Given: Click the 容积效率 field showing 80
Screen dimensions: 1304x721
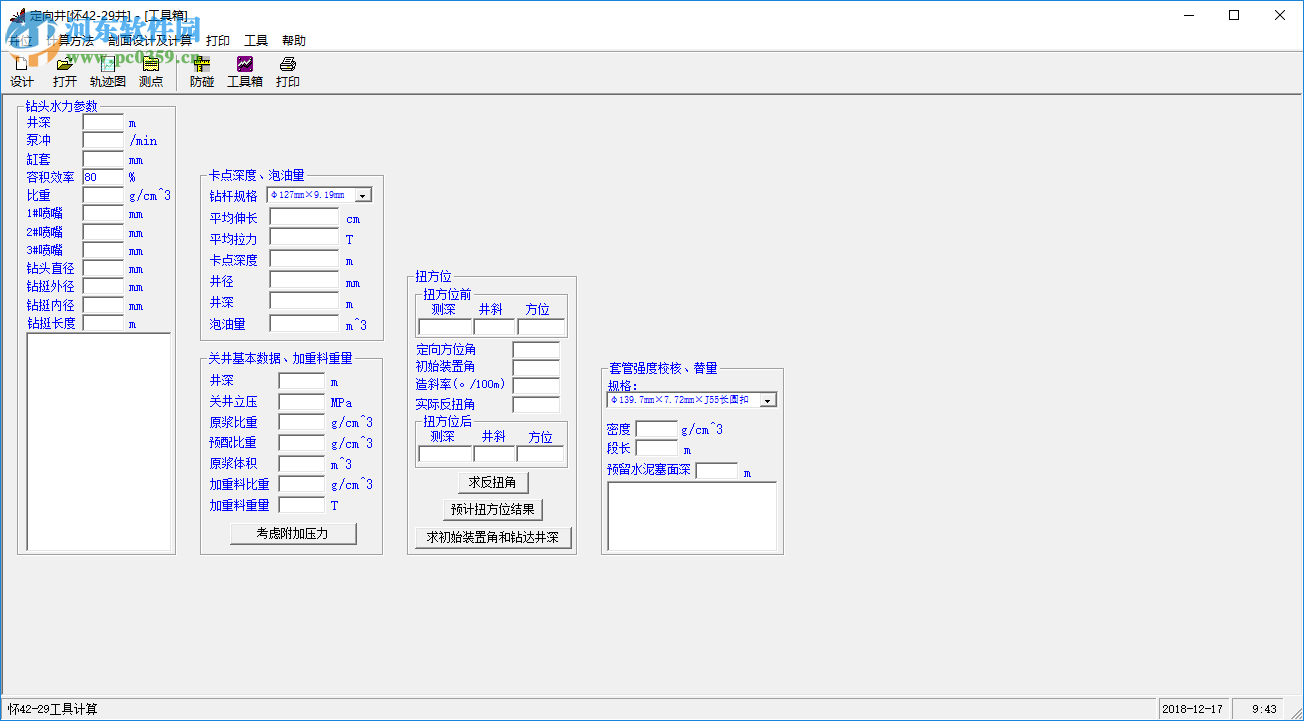Looking at the screenshot, I should (x=103, y=177).
